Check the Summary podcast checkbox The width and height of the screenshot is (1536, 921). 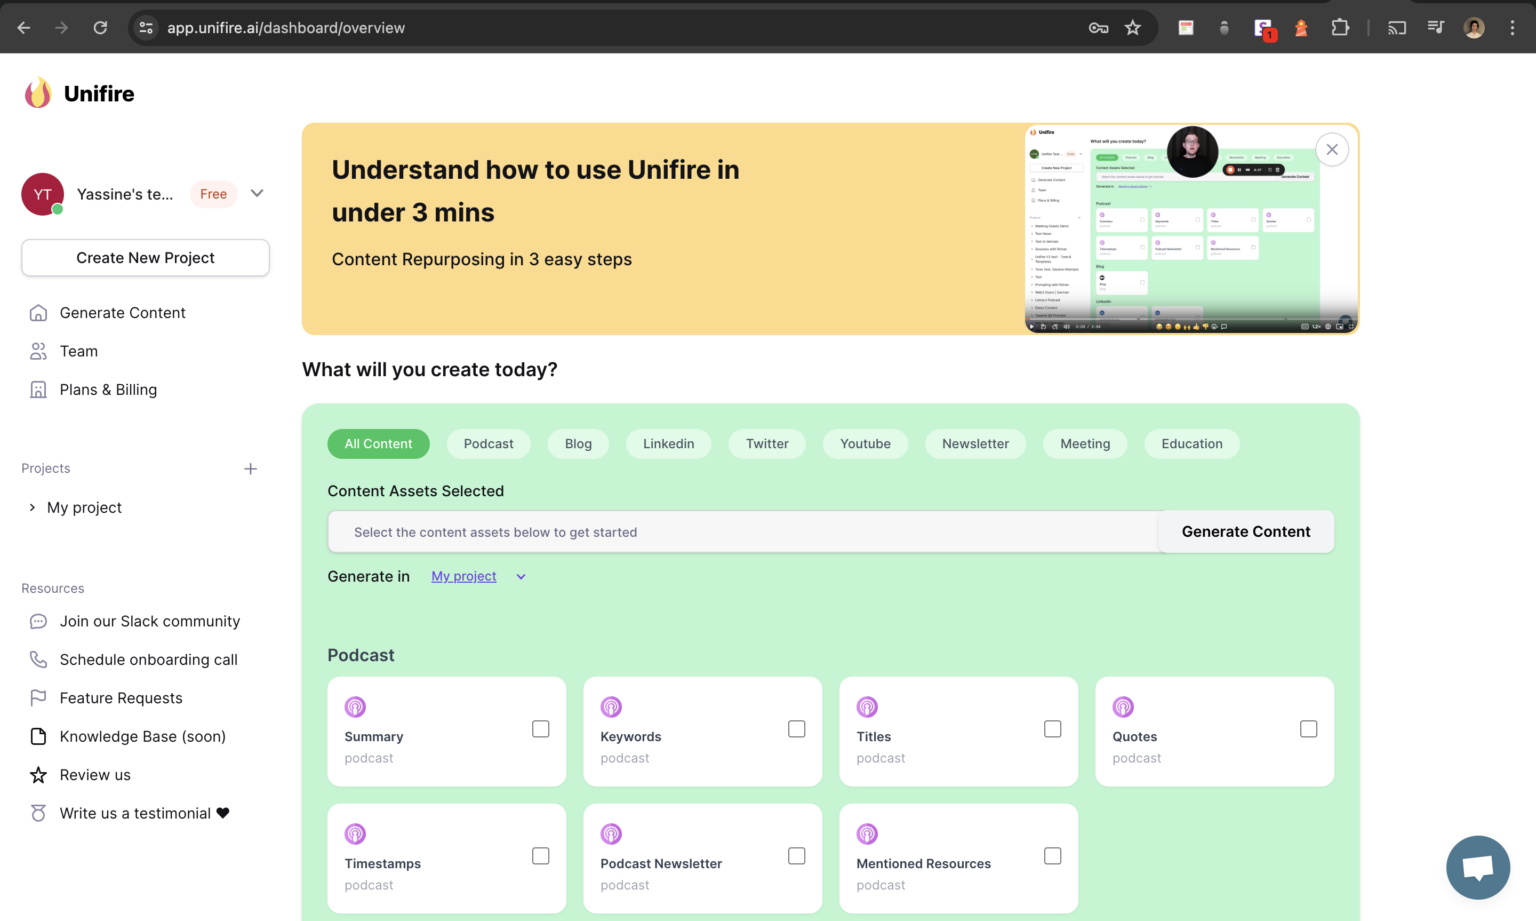point(540,729)
